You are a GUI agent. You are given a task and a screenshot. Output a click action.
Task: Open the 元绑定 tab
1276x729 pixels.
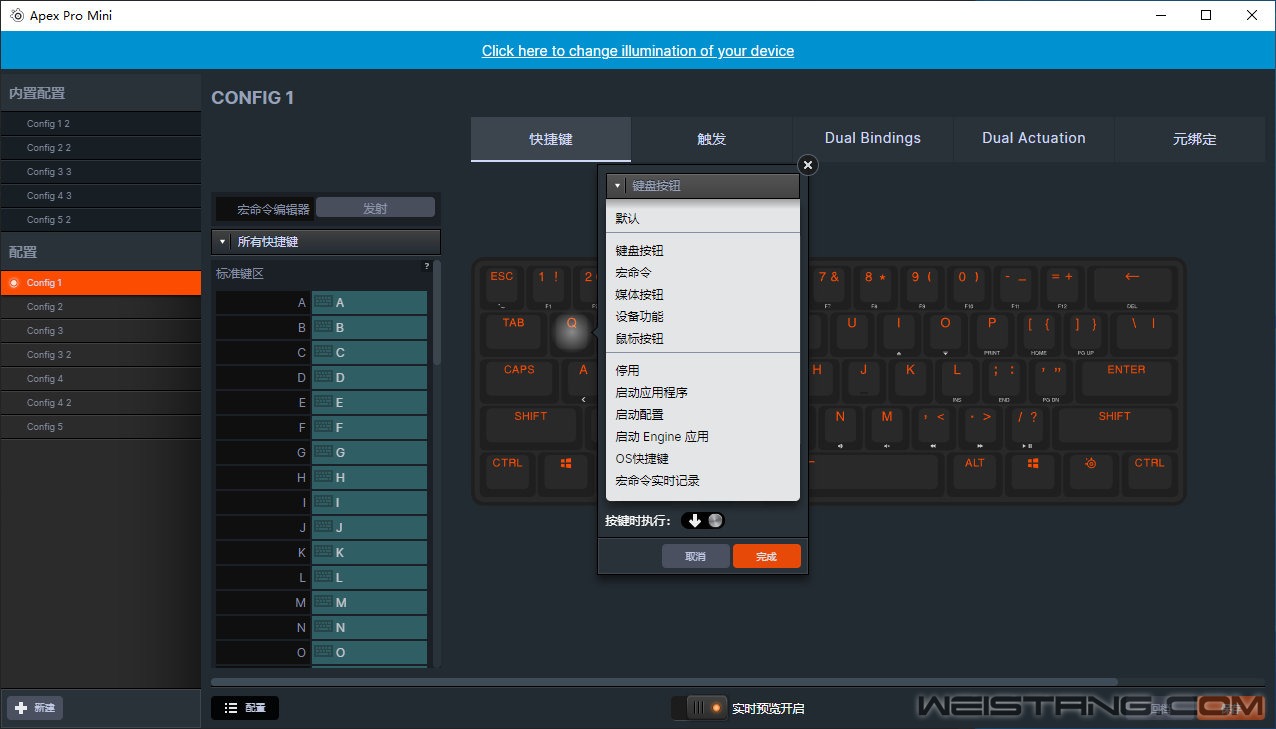(x=1195, y=139)
